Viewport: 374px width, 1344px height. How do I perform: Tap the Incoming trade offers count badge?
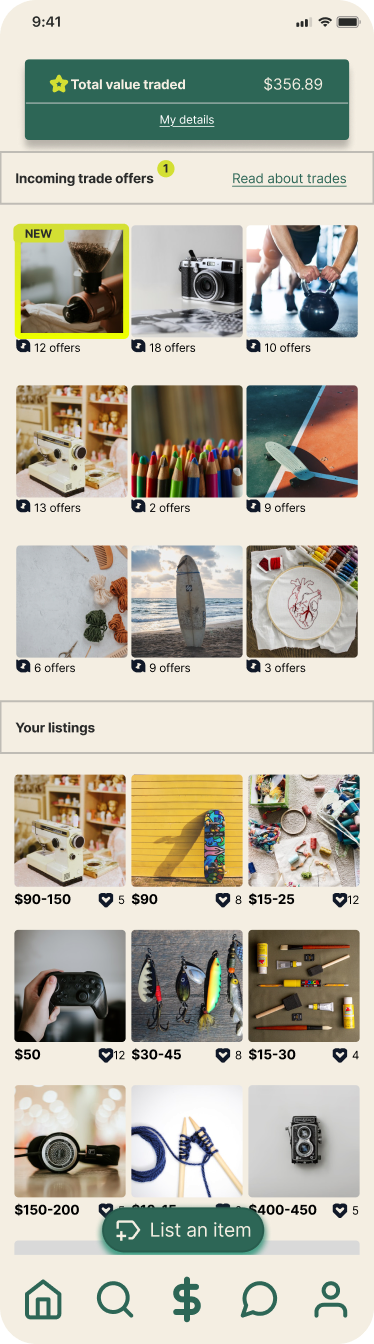tap(166, 168)
